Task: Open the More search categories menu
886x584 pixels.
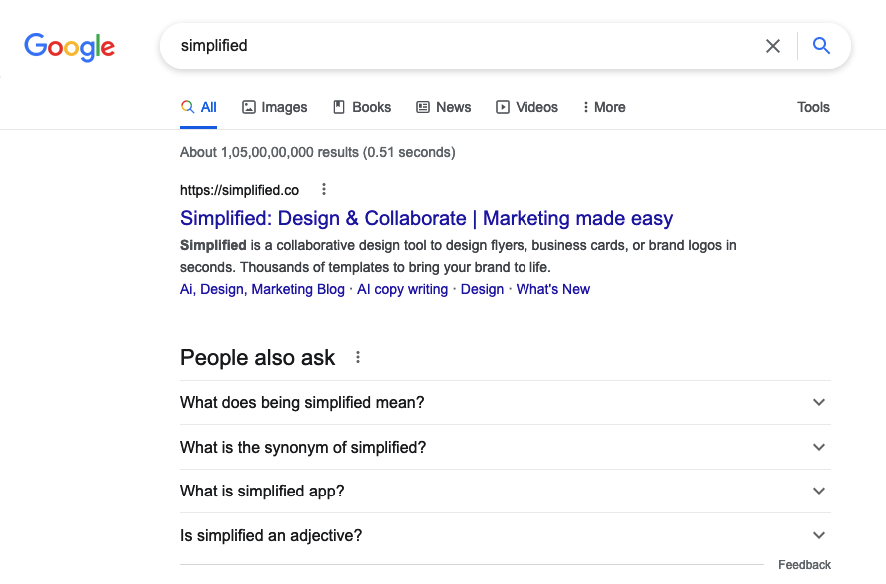Action: coord(604,107)
